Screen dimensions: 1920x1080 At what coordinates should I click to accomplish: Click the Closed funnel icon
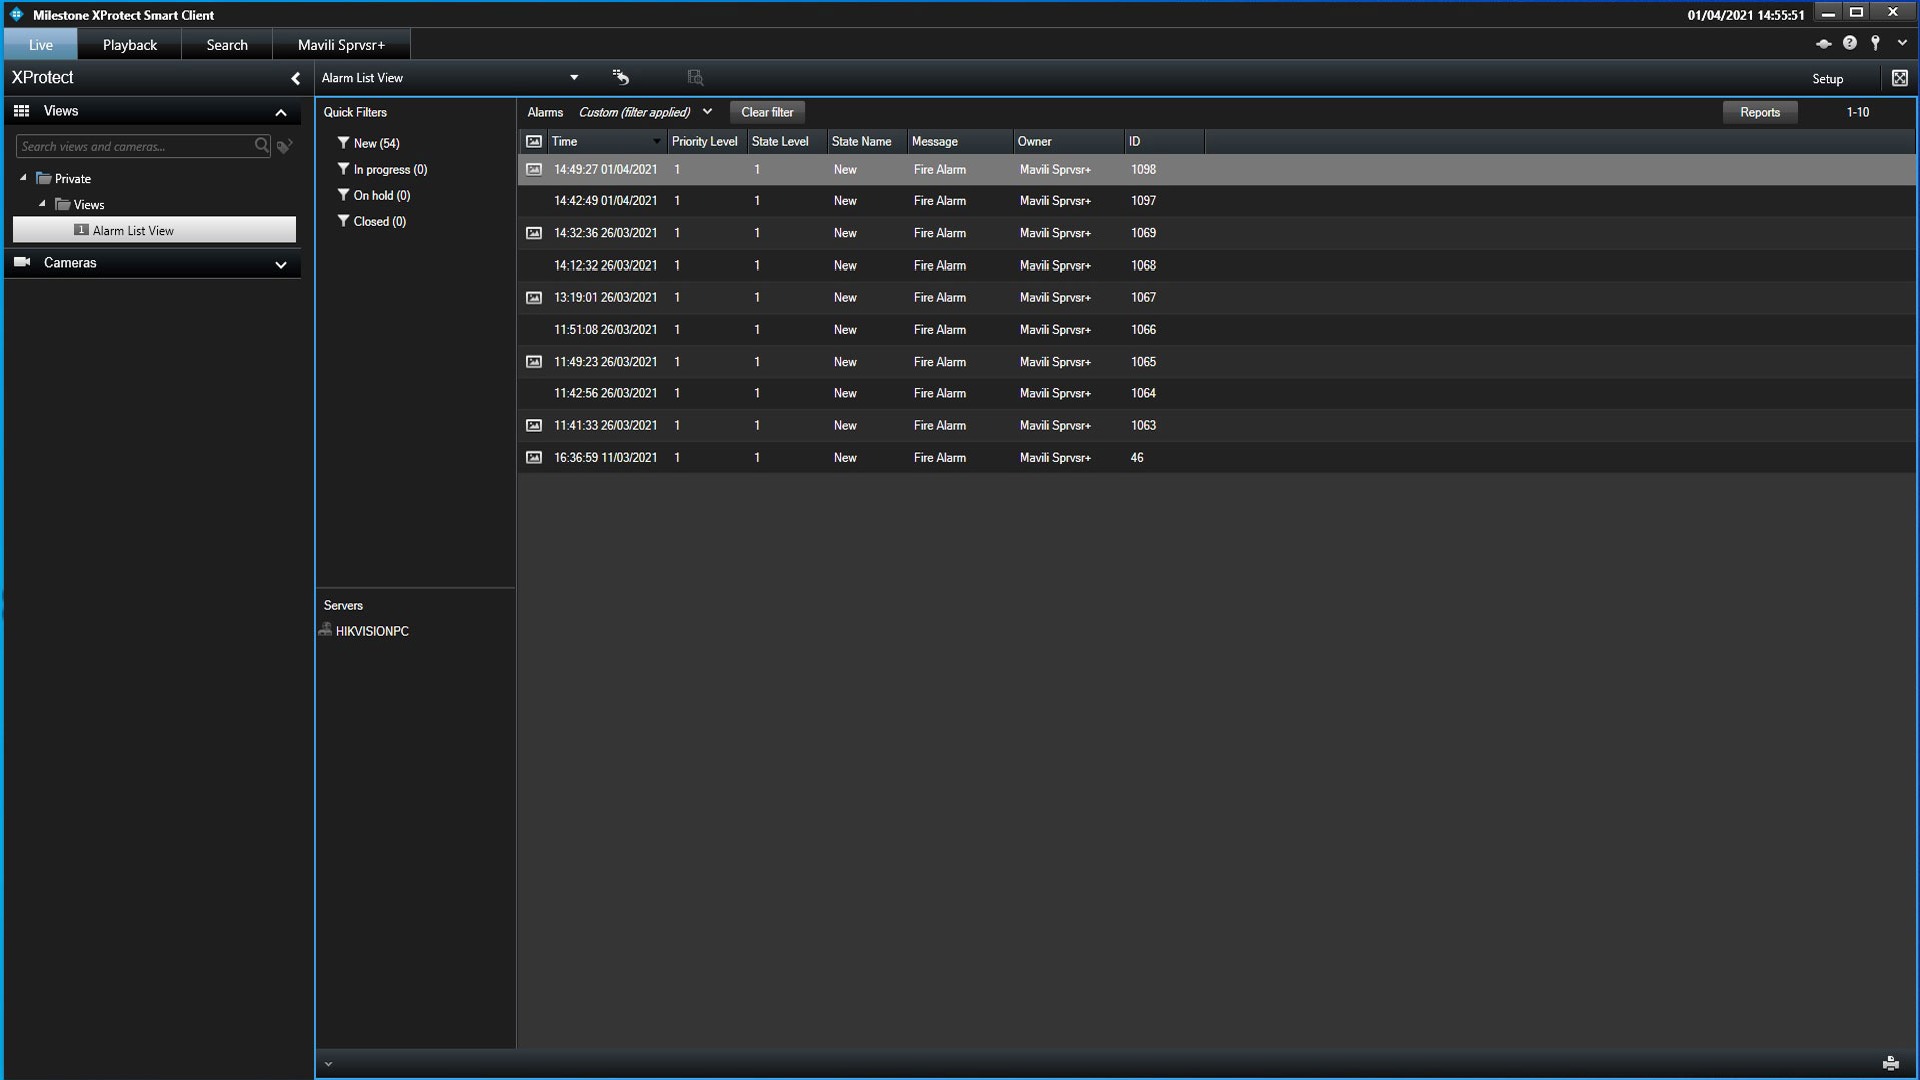tap(343, 220)
